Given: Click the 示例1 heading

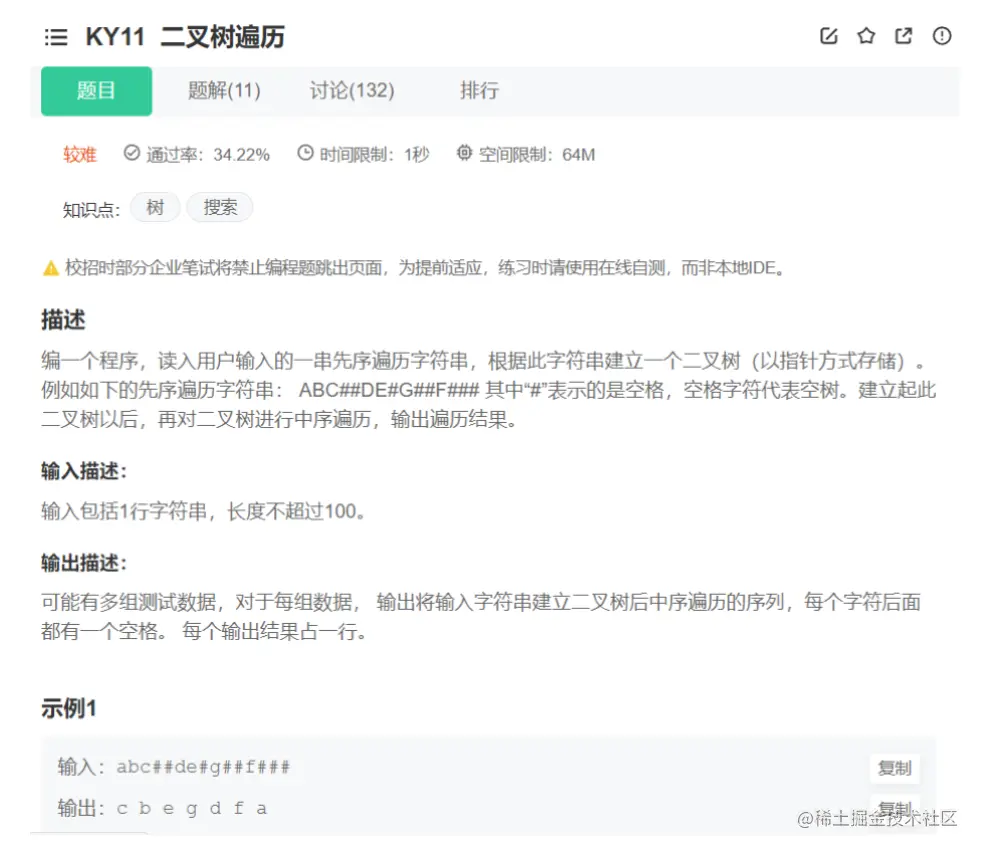Looking at the screenshot, I should click(69, 709).
